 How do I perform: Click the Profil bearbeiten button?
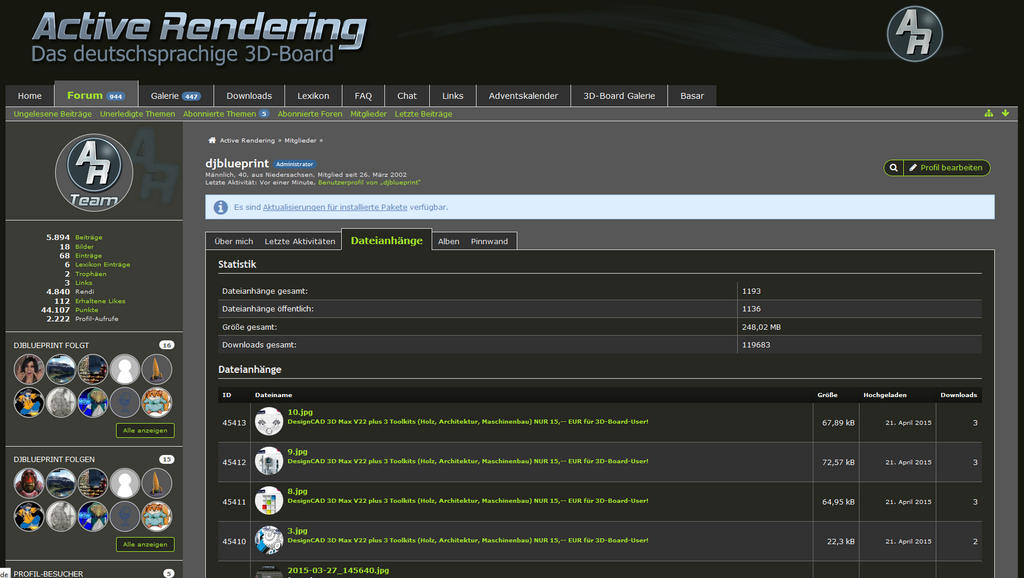pyautogui.click(x=947, y=168)
